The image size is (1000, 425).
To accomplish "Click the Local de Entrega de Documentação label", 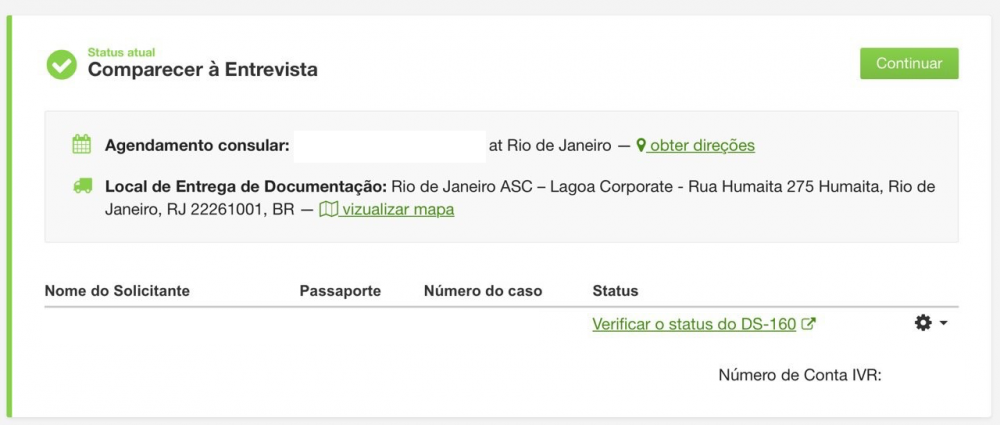I will [246, 188].
